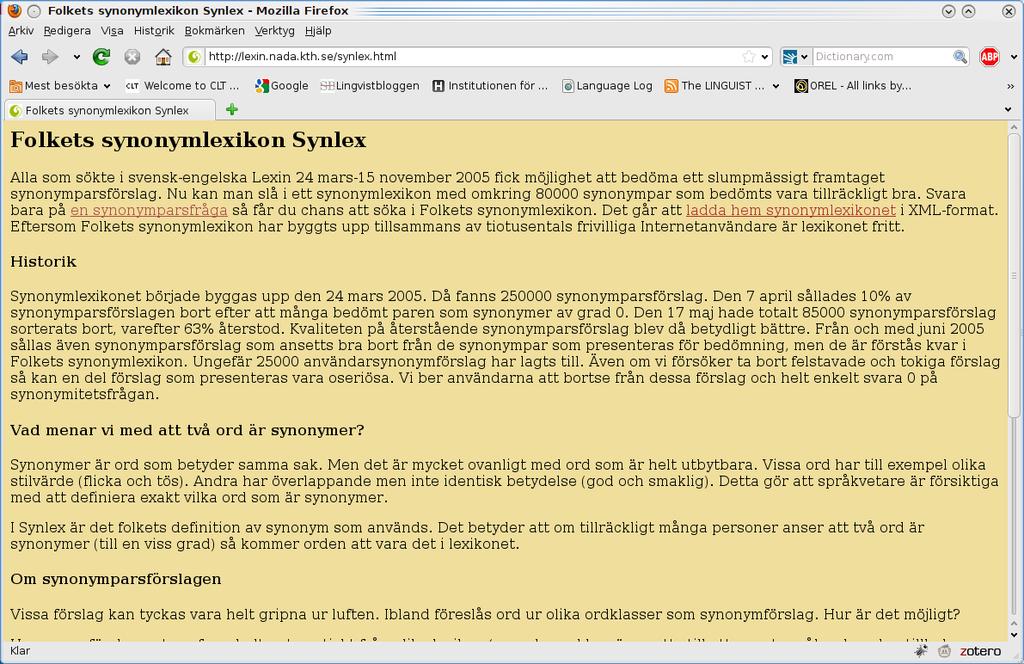Screen dimensions: 1024x664
Task: Click the 'Klar' status bar text
Action: (20, 651)
